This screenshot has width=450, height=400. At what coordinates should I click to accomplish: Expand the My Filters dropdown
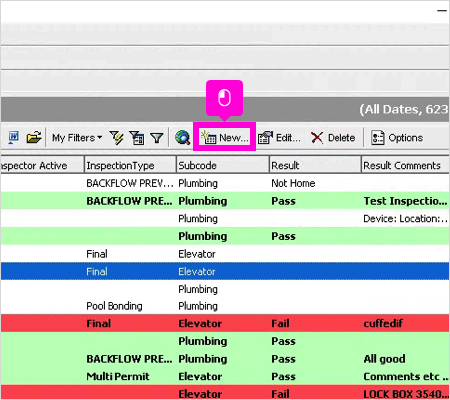[x=77, y=138]
